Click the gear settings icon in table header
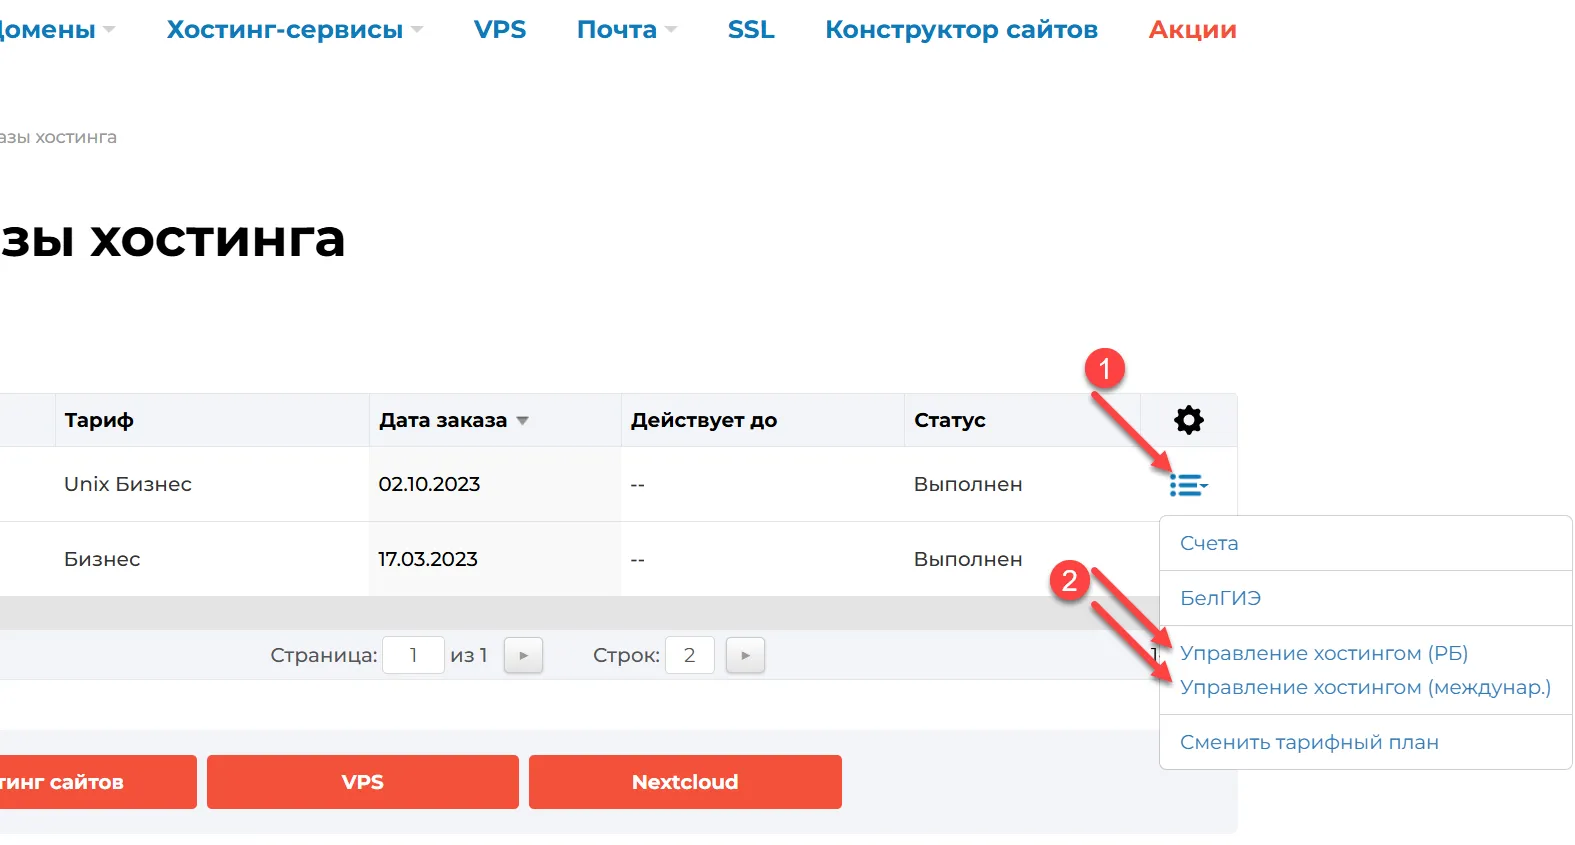1575x845 pixels. [x=1188, y=420]
